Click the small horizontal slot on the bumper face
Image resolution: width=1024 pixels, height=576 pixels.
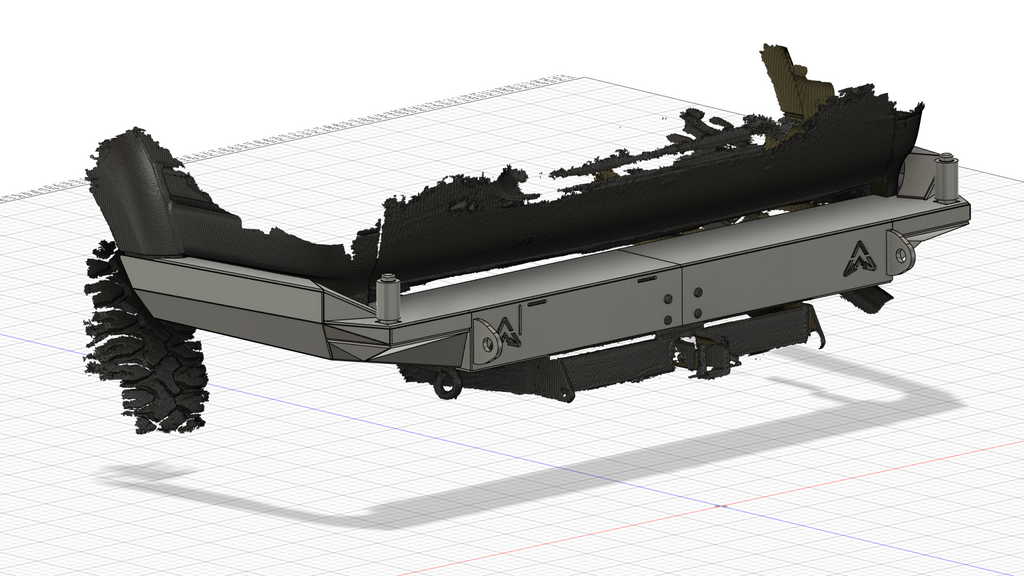(537, 301)
